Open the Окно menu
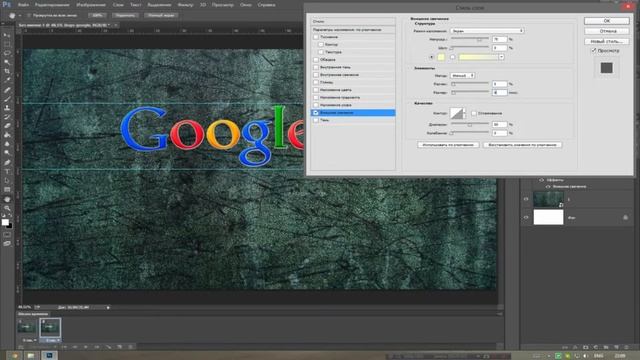Screen dimensions: 640x360 point(246,5)
